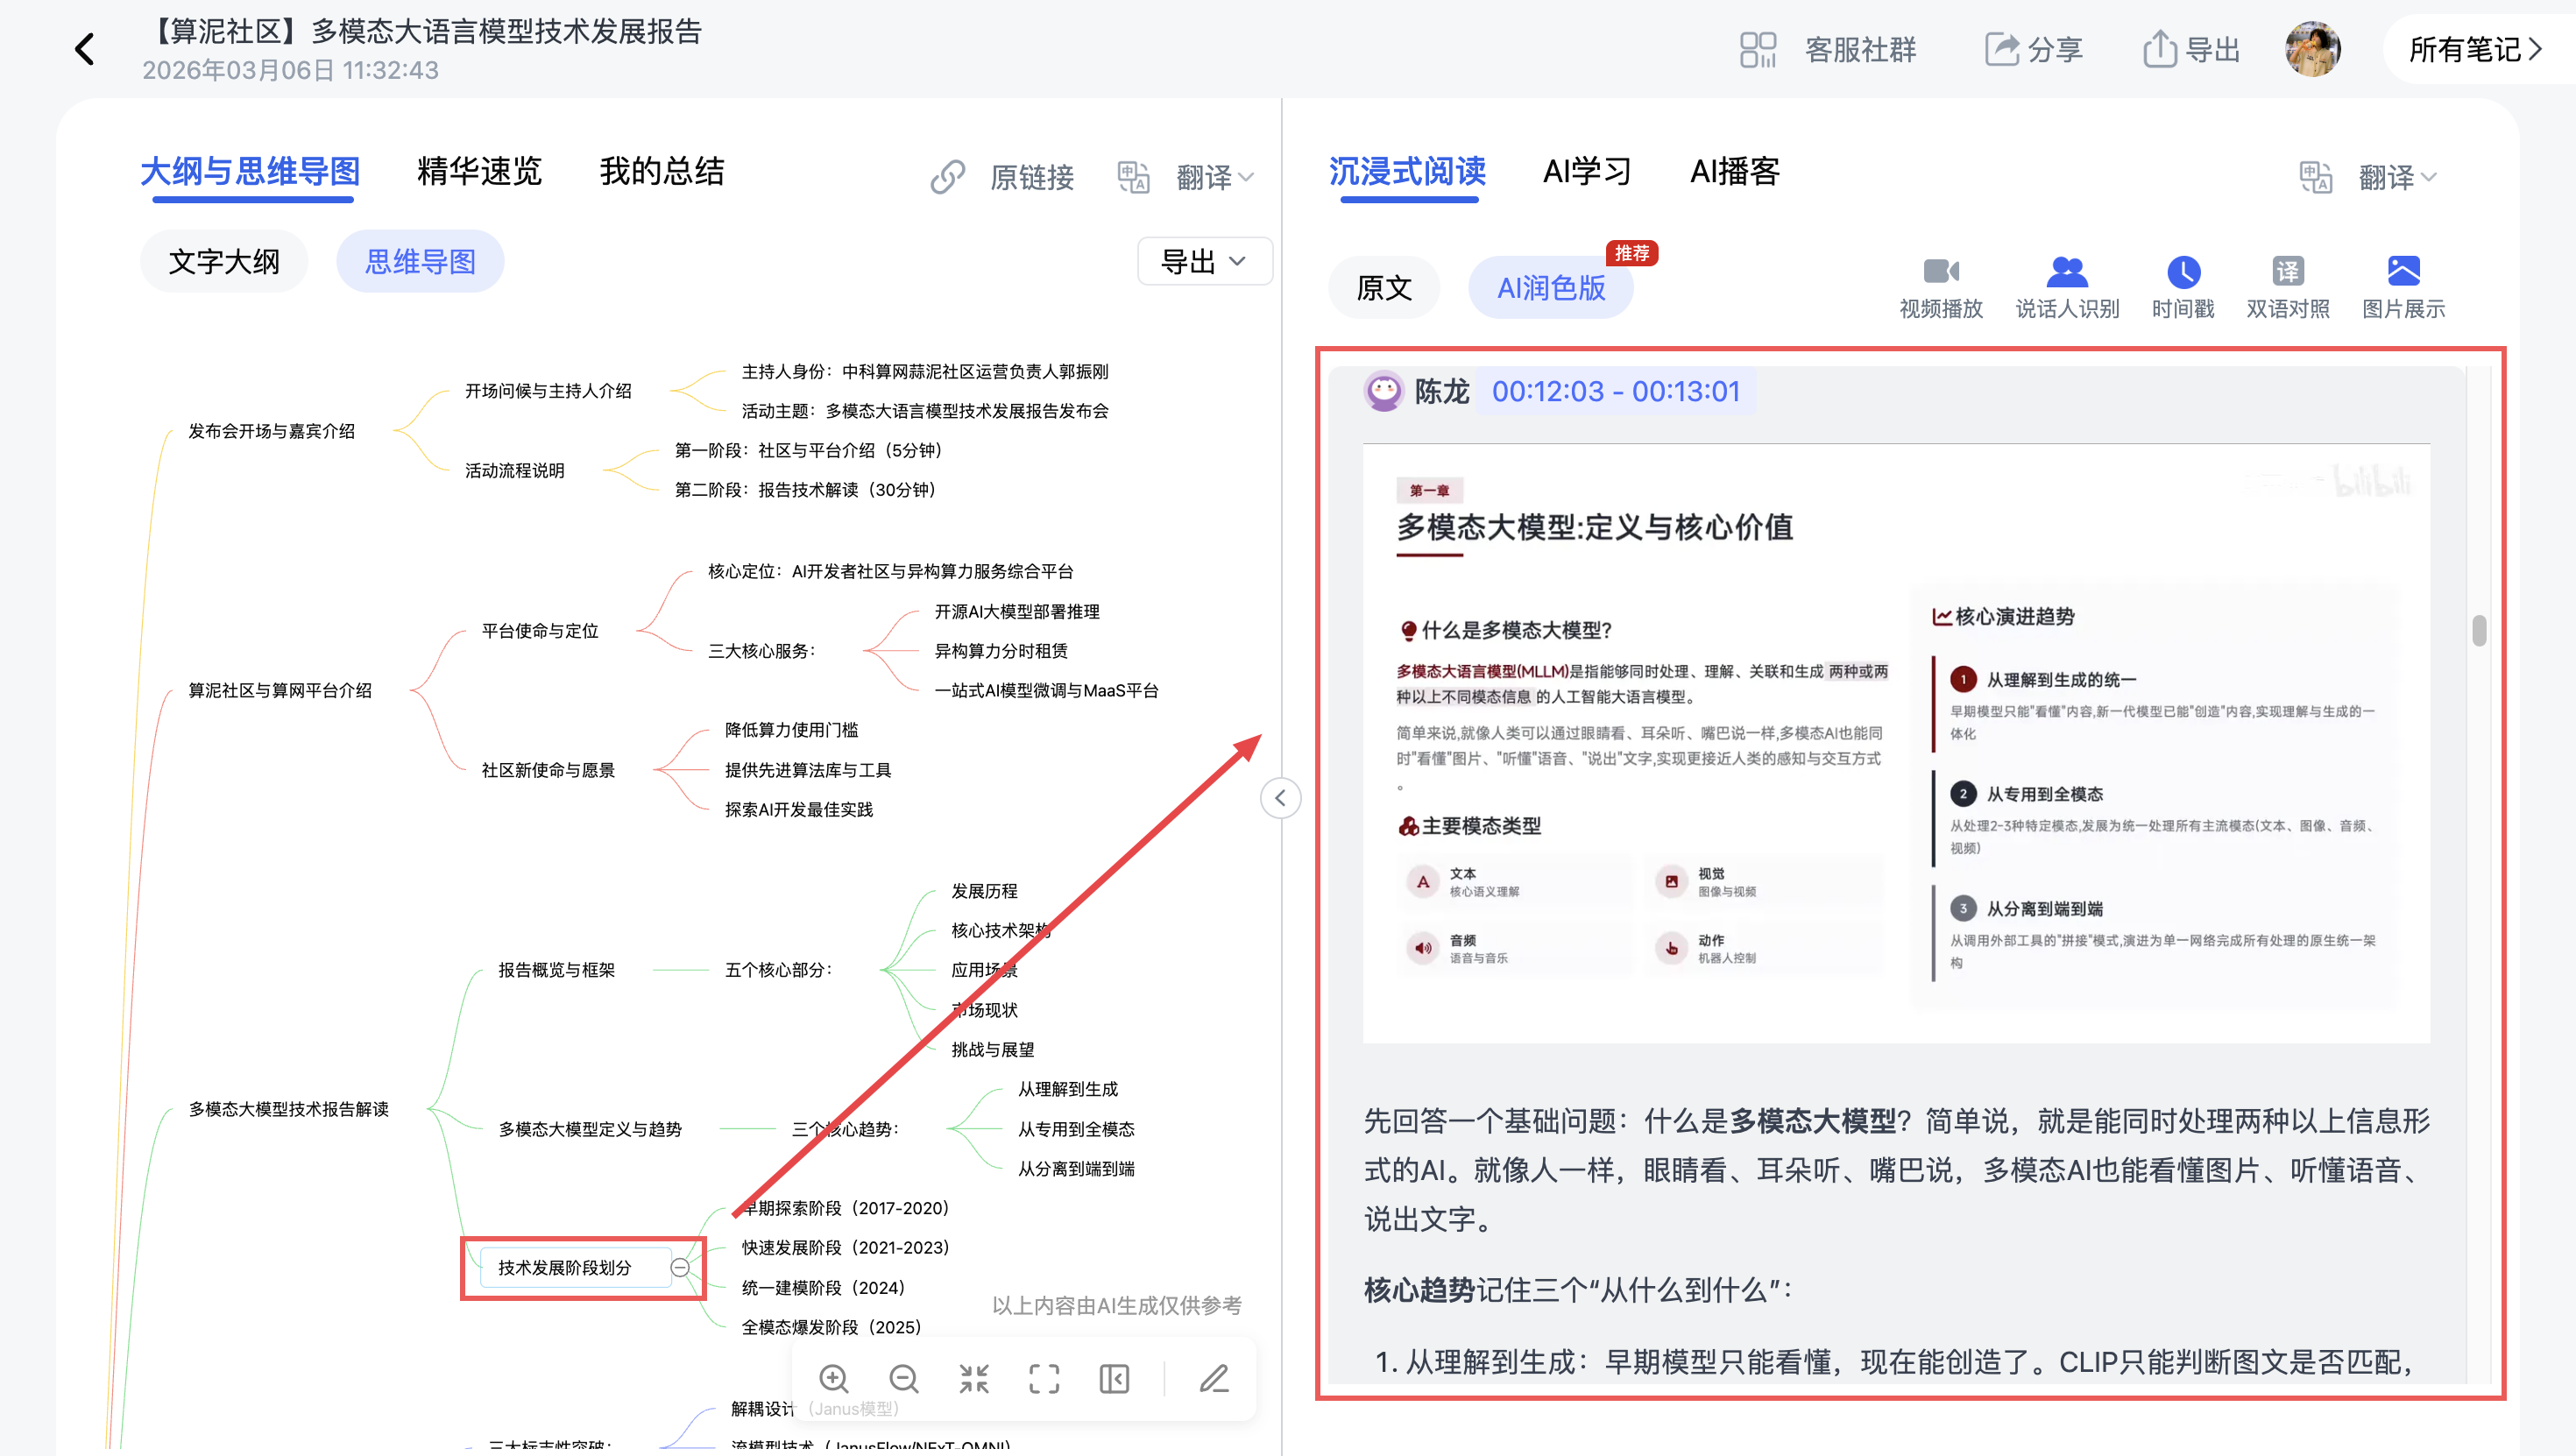Switch to 精华速览 tab
The height and width of the screenshot is (1456, 2576).
[x=479, y=171]
